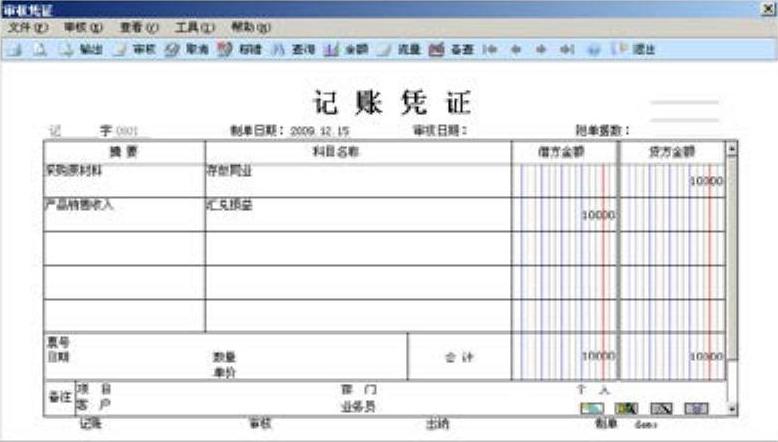Open the 查看 menu
This screenshot has width=778, height=442.
[x=139, y=27]
